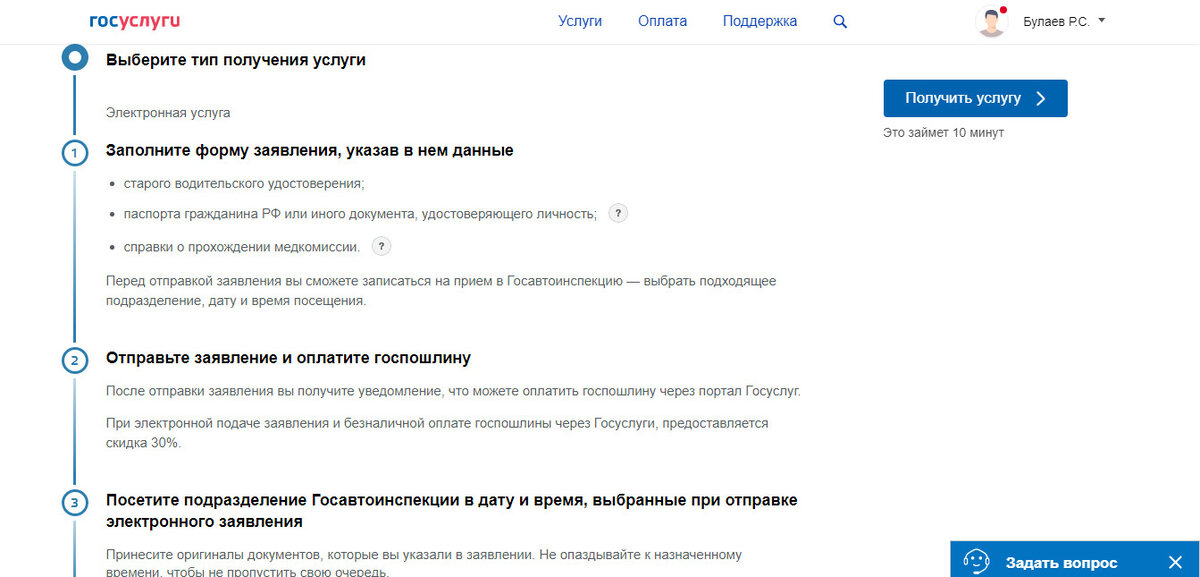Select the service type radio marker
1200x577 pixels.
point(75,57)
